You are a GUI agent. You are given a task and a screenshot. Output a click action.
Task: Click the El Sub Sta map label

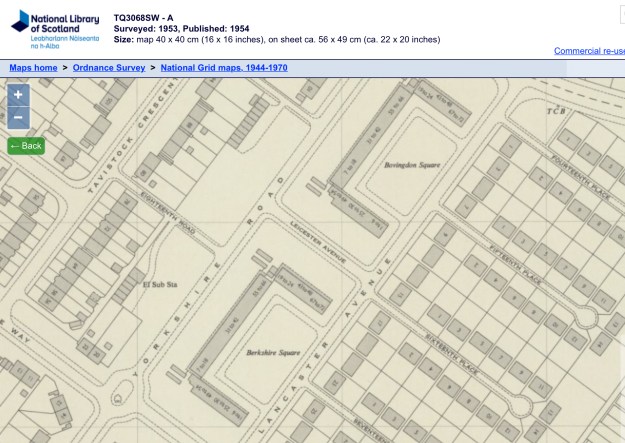[158, 284]
